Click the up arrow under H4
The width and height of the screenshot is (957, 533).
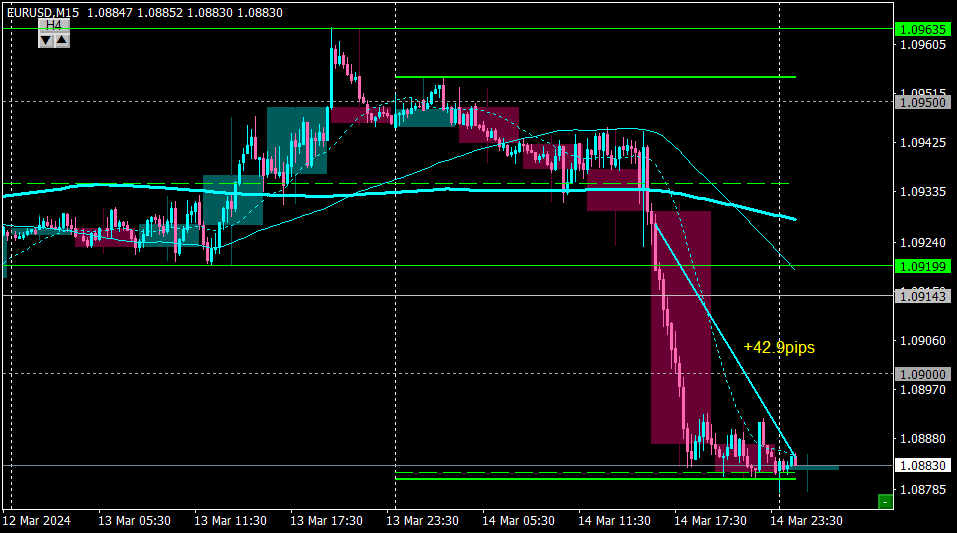tap(62, 40)
